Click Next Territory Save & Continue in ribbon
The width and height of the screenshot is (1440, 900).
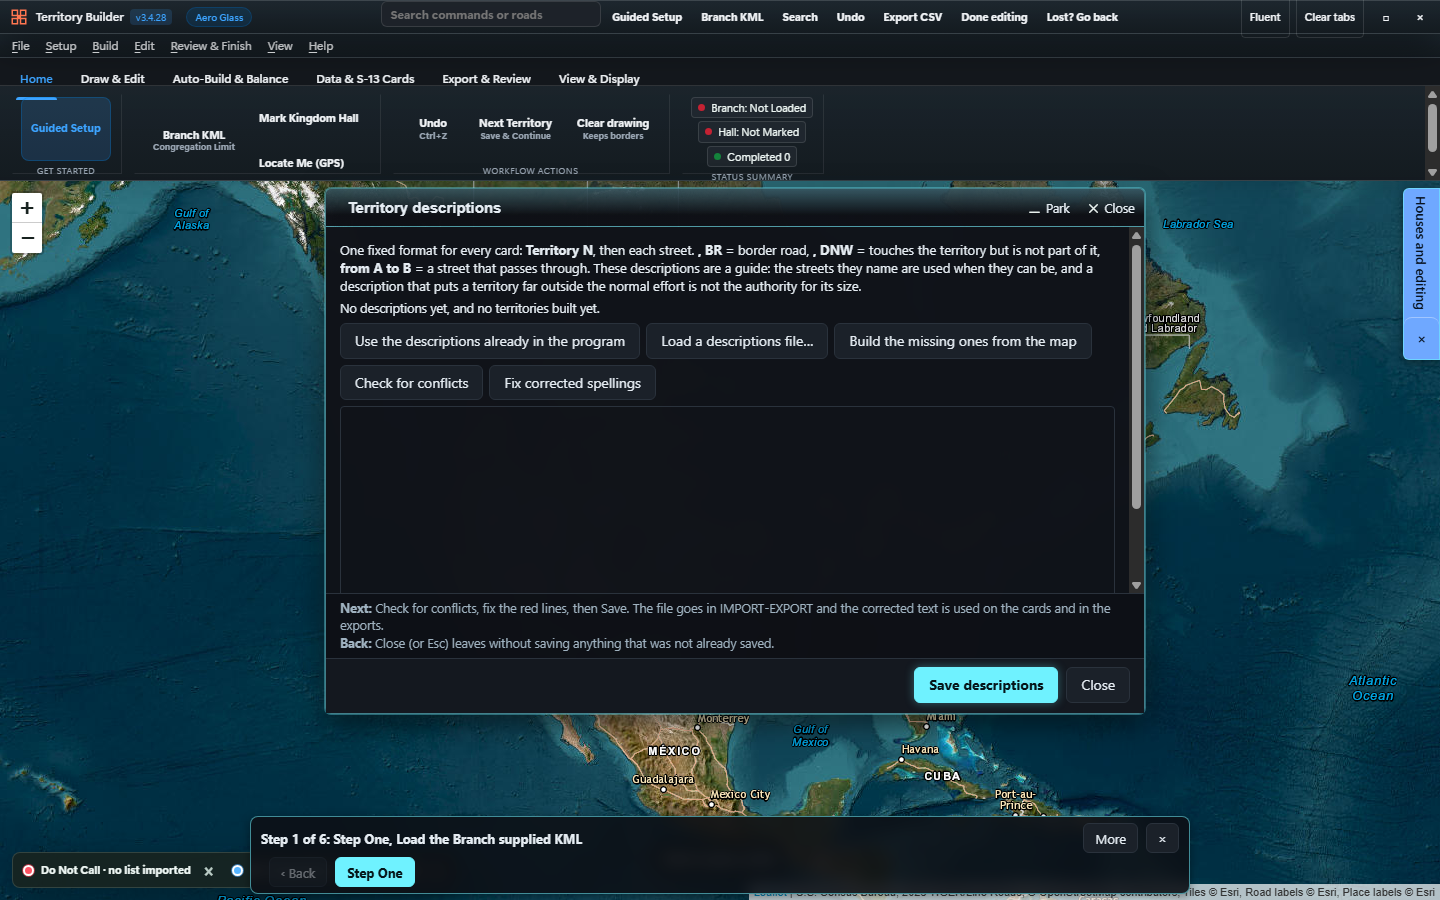[x=515, y=129]
